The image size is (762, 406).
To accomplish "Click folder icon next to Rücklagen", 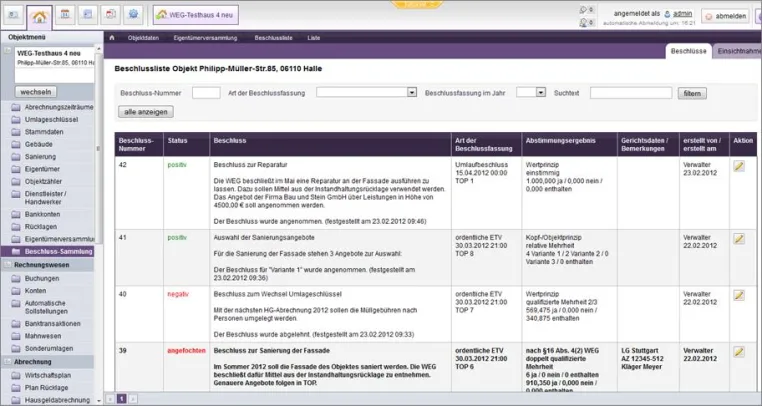I will tap(16, 227).
